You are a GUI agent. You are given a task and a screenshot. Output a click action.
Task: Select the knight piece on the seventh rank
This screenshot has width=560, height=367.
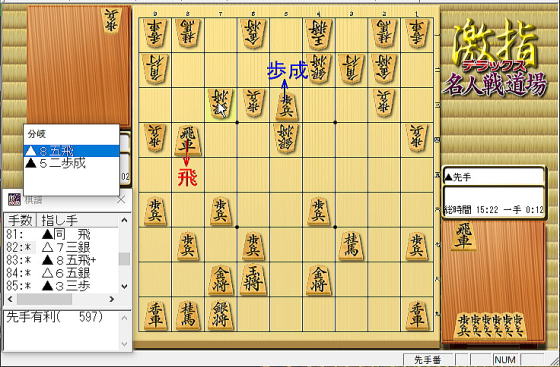coord(351,246)
